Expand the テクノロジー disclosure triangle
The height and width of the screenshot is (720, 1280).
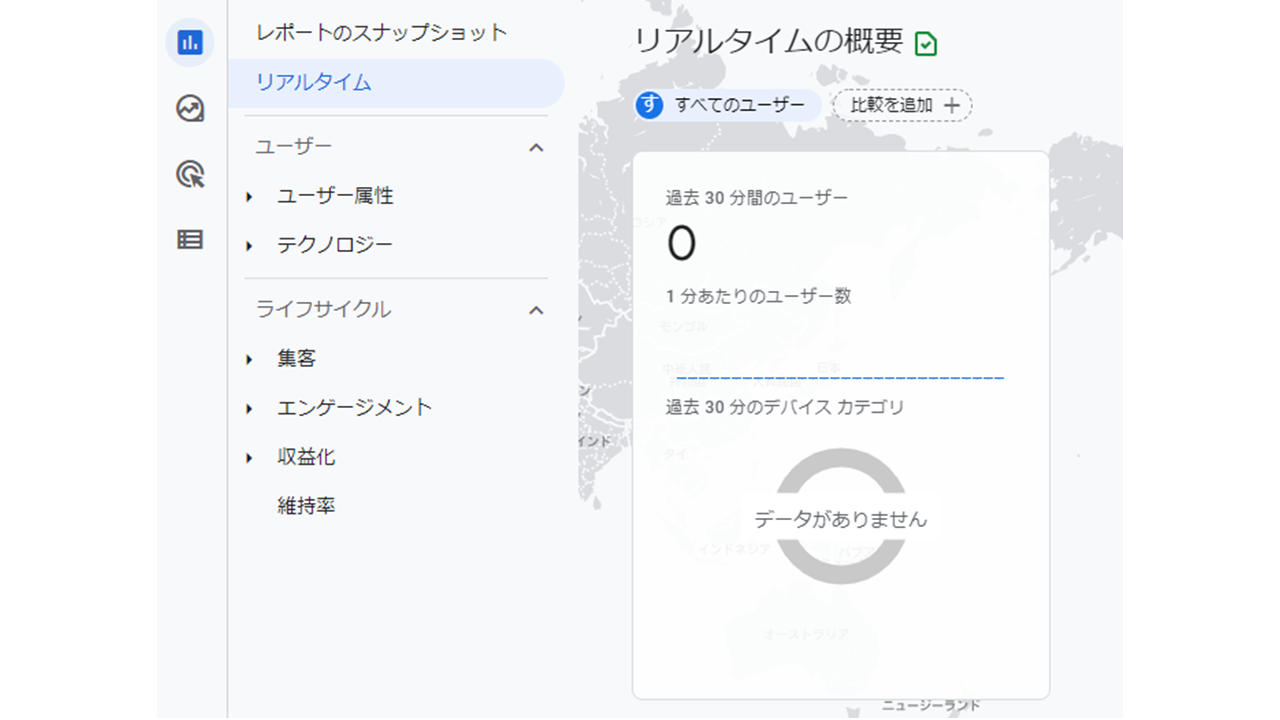pyautogui.click(x=248, y=245)
